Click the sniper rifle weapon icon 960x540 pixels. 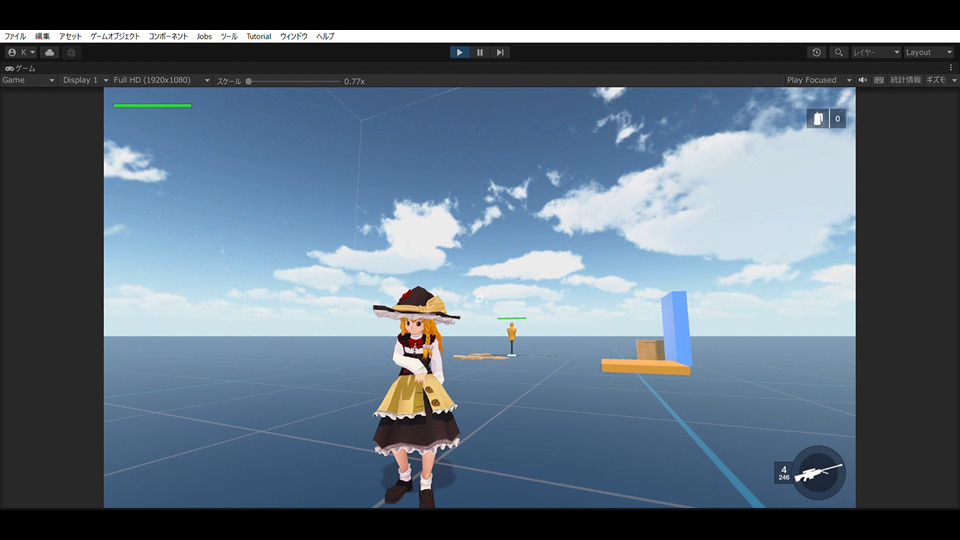point(819,473)
